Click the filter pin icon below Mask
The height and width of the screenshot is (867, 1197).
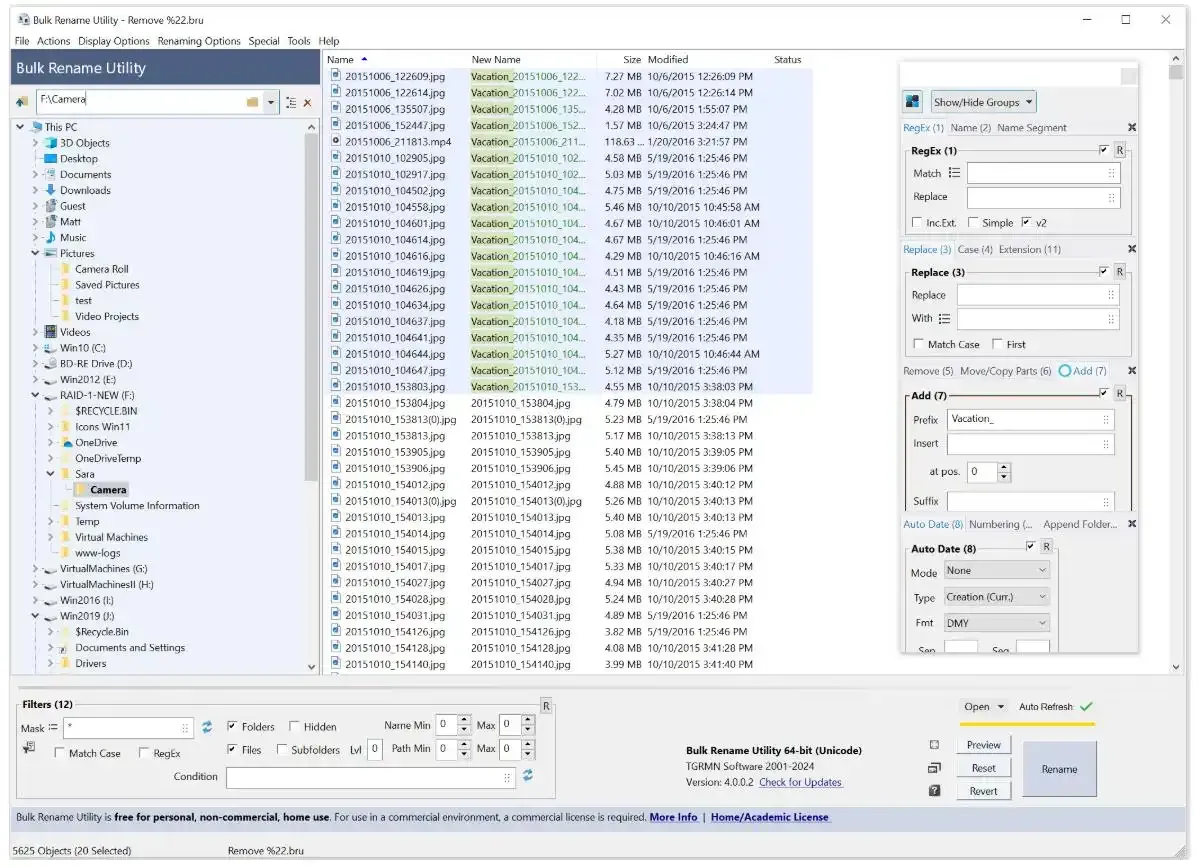point(29,749)
